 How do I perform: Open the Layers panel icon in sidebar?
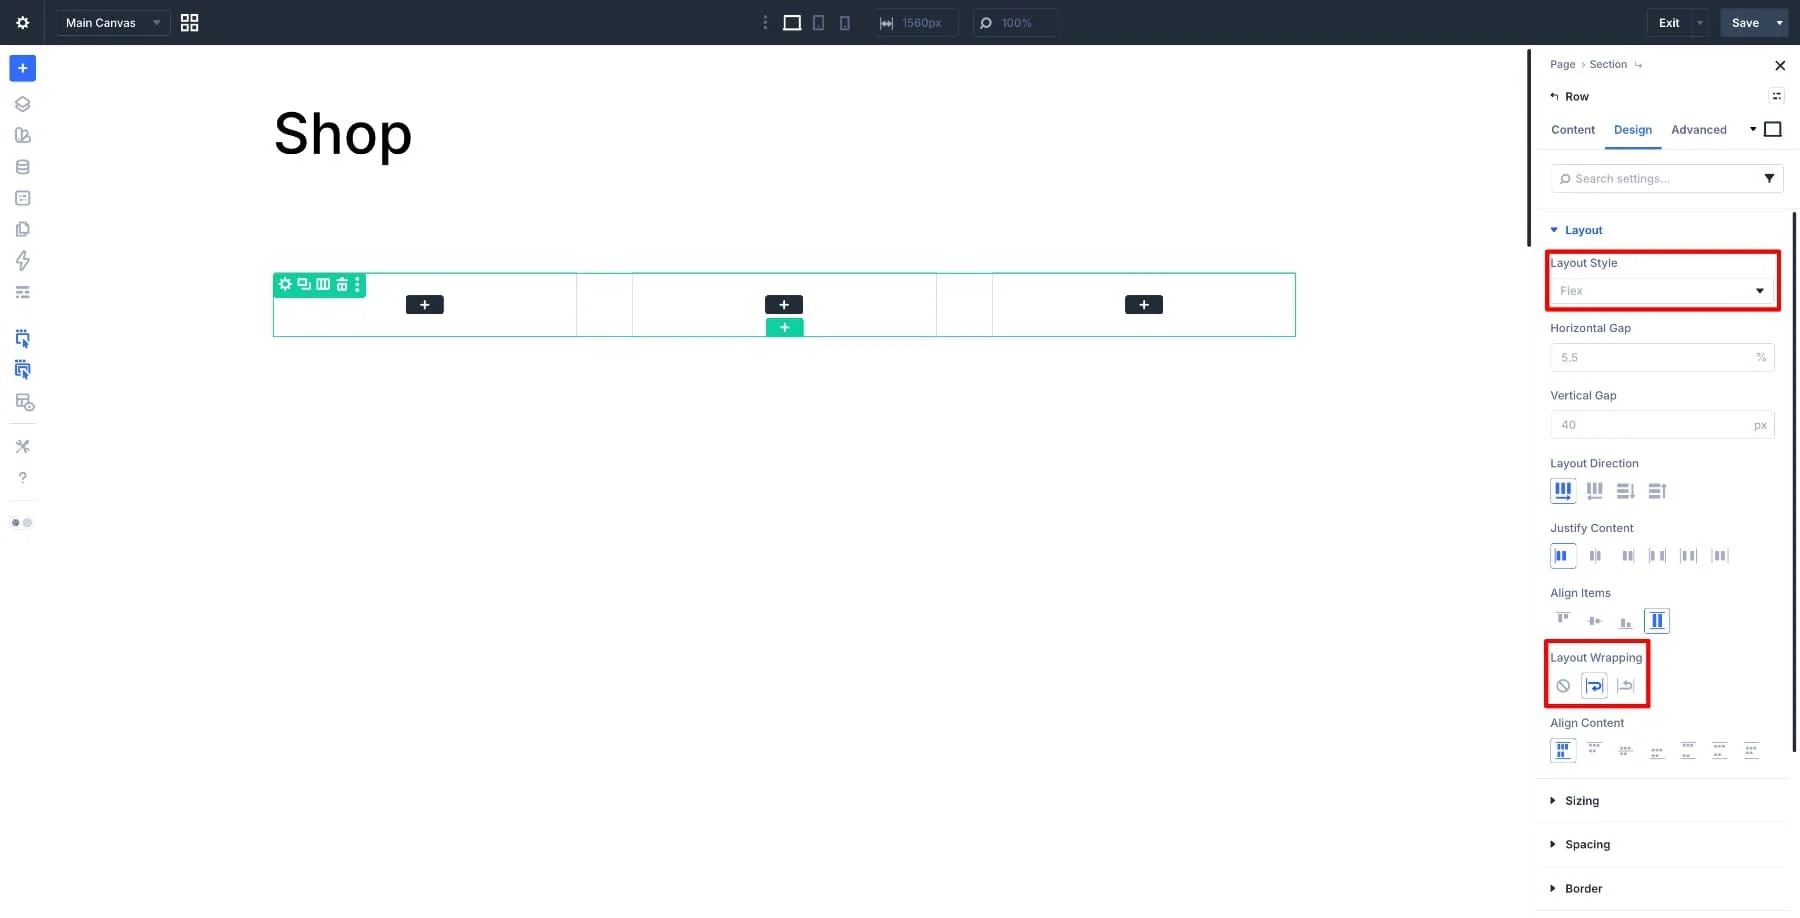pyautogui.click(x=22, y=104)
